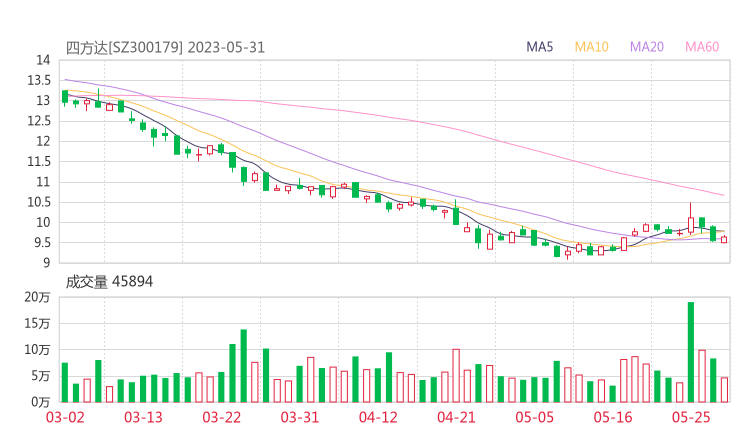Click the tallest green volume bar near 05-25
Image resolution: width=740 pixels, height=440 pixels.
click(691, 352)
